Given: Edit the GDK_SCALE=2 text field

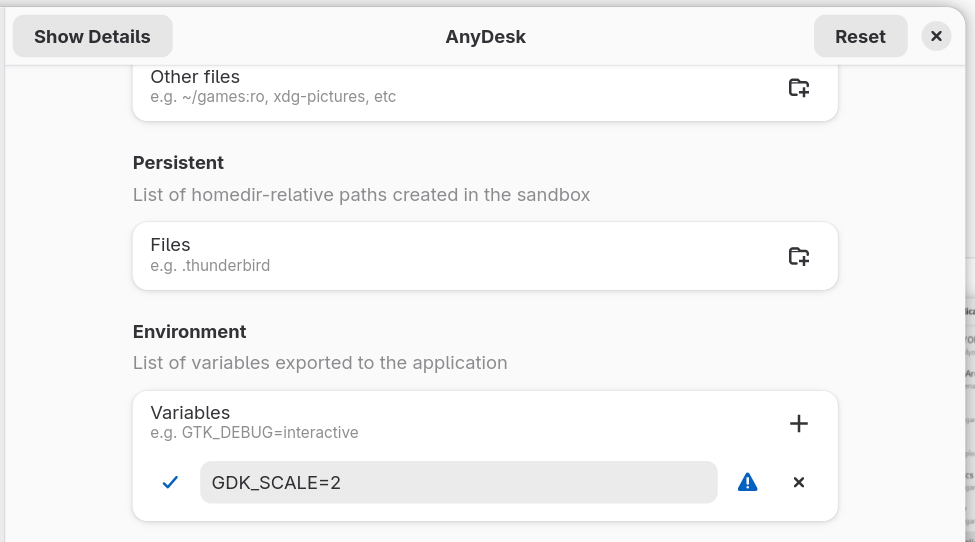Looking at the screenshot, I should 458,482.
